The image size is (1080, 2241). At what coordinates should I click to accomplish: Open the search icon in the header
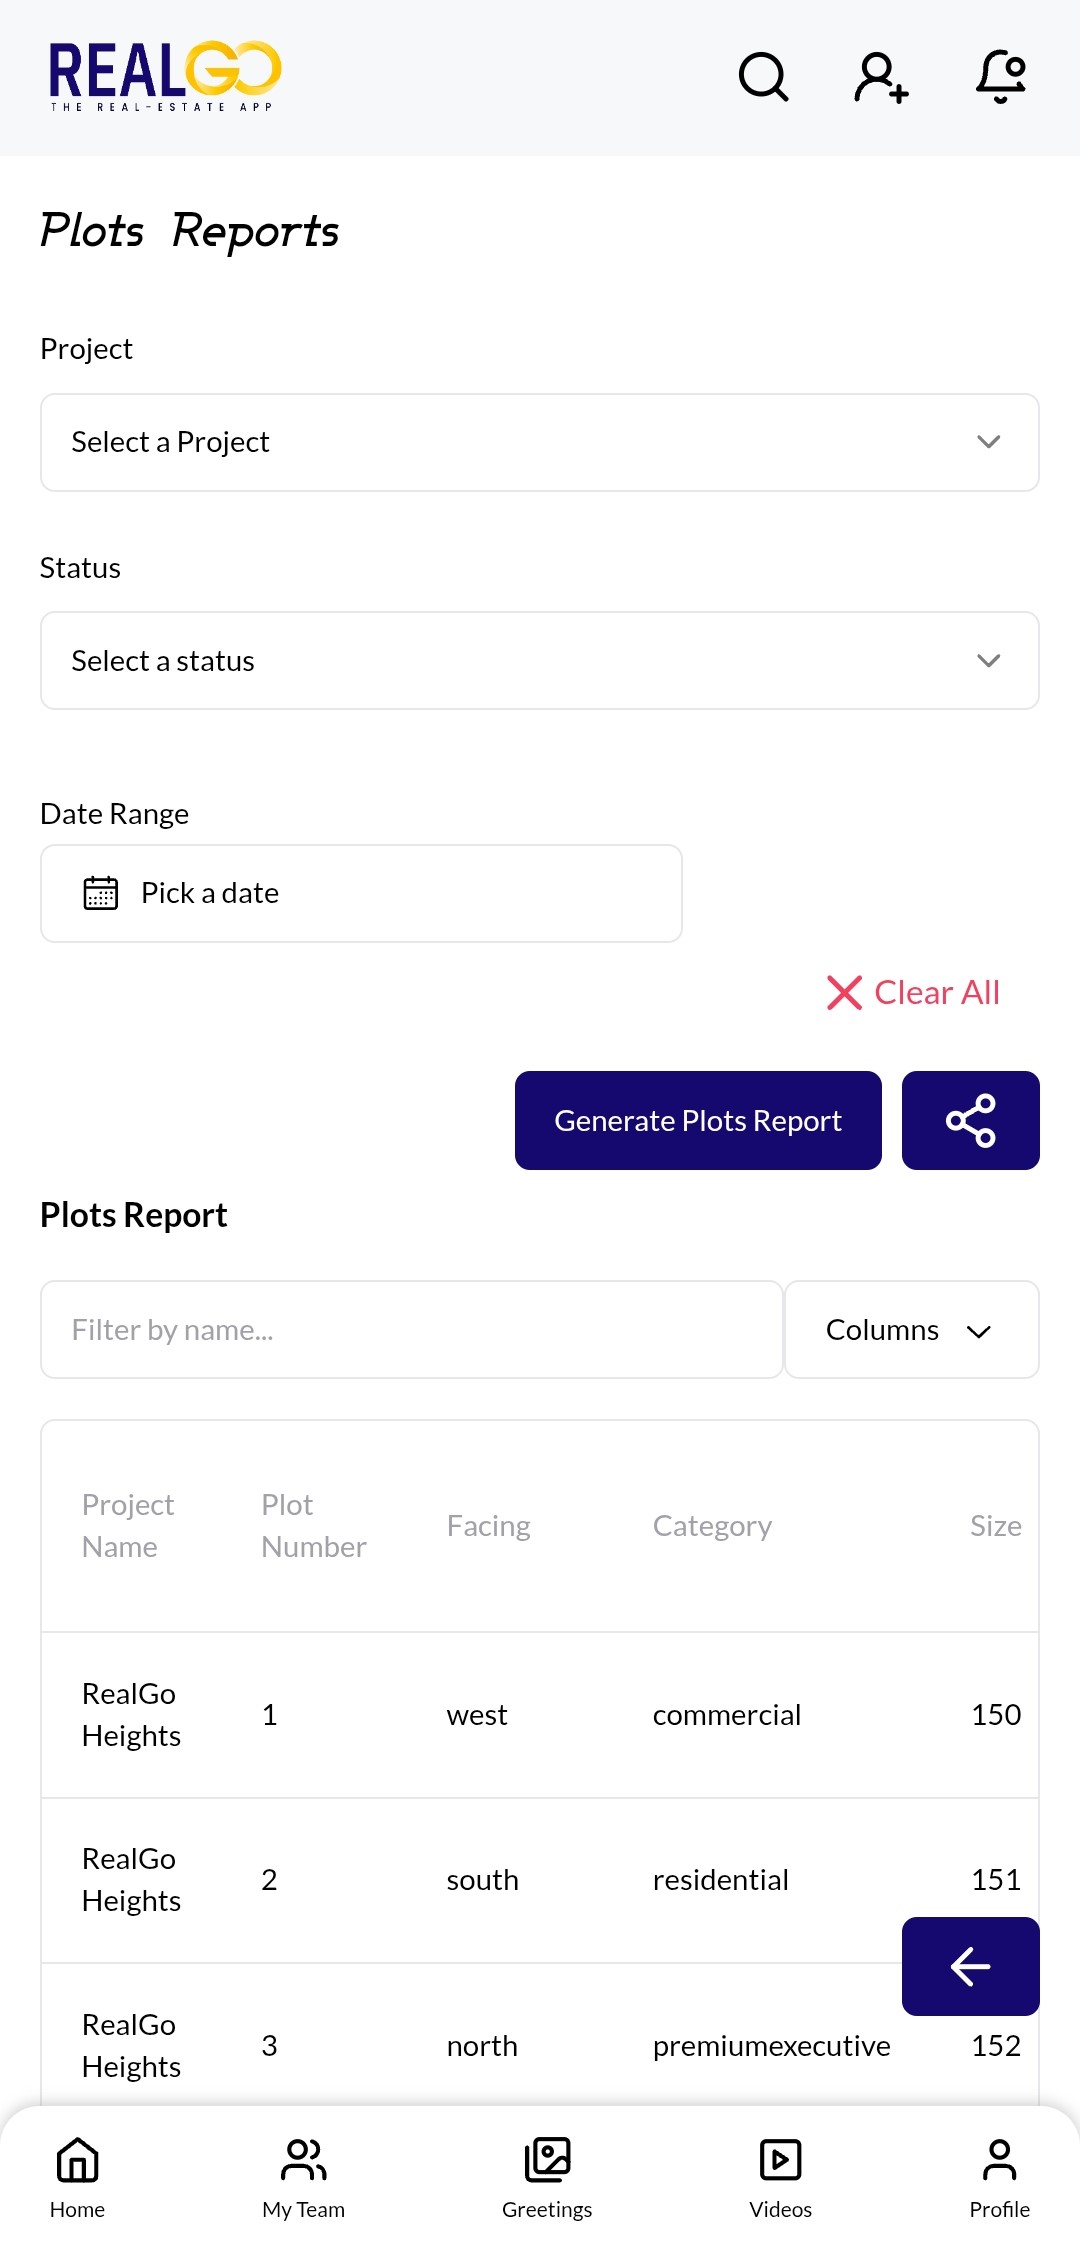[763, 78]
